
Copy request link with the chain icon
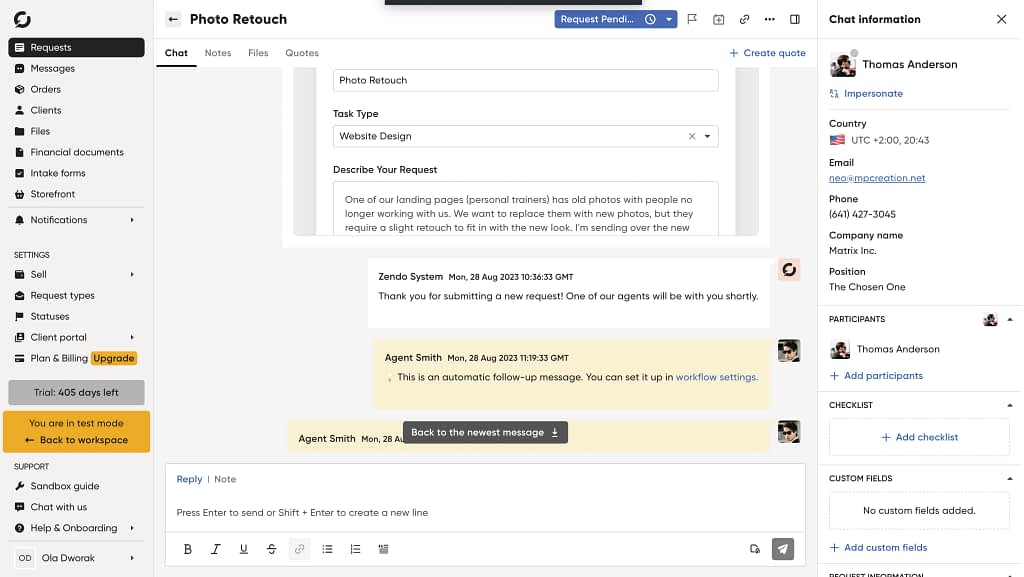[x=744, y=20]
